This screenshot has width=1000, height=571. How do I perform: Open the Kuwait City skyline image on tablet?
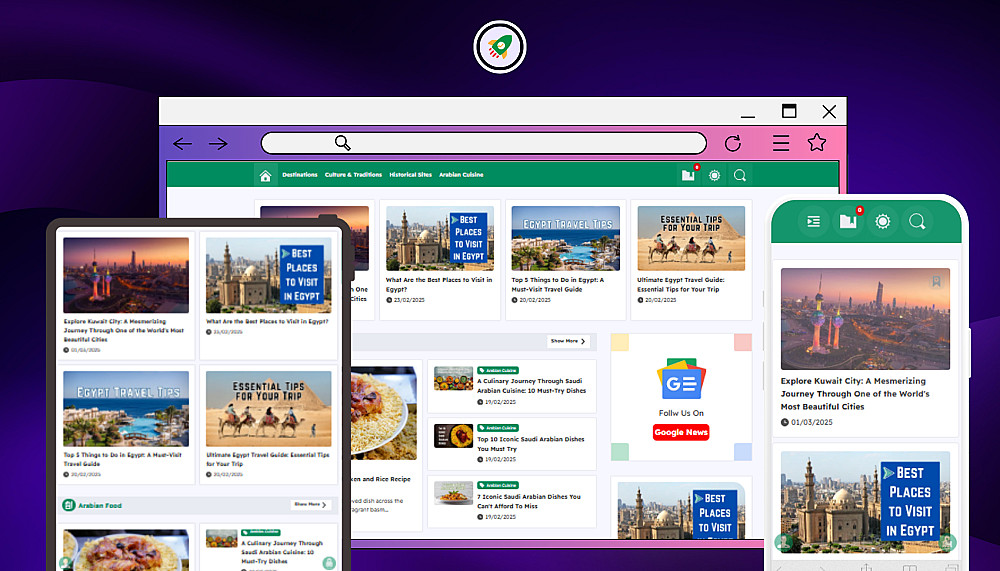pyautogui.click(x=126, y=275)
